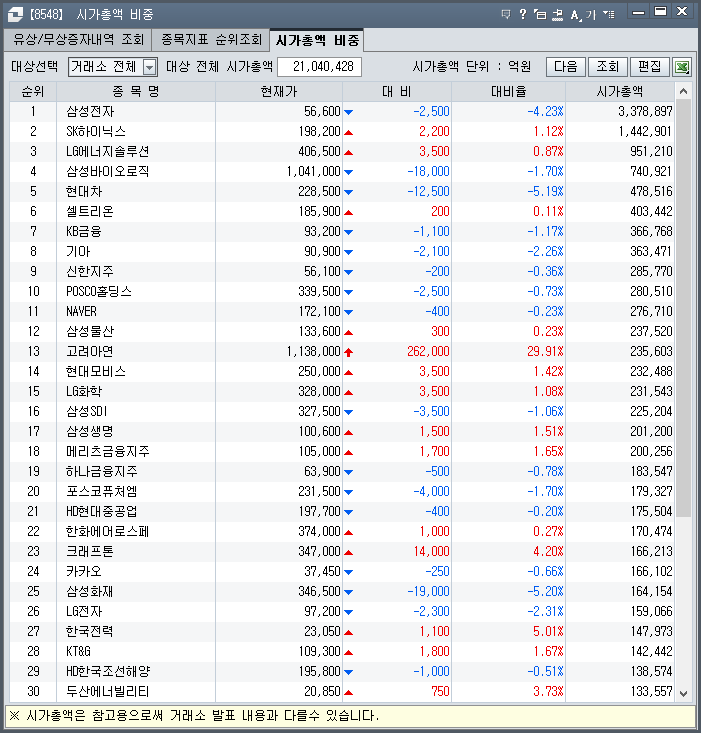Click the app logo icon in title bar
The width and height of the screenshot is (701, 733).
coord(15,14)
